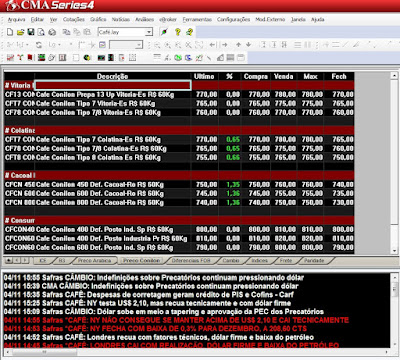Select the row Cafe Conilon Tipo 7 Colatina-Es
The image size is (400, 360).
(179, 139)
